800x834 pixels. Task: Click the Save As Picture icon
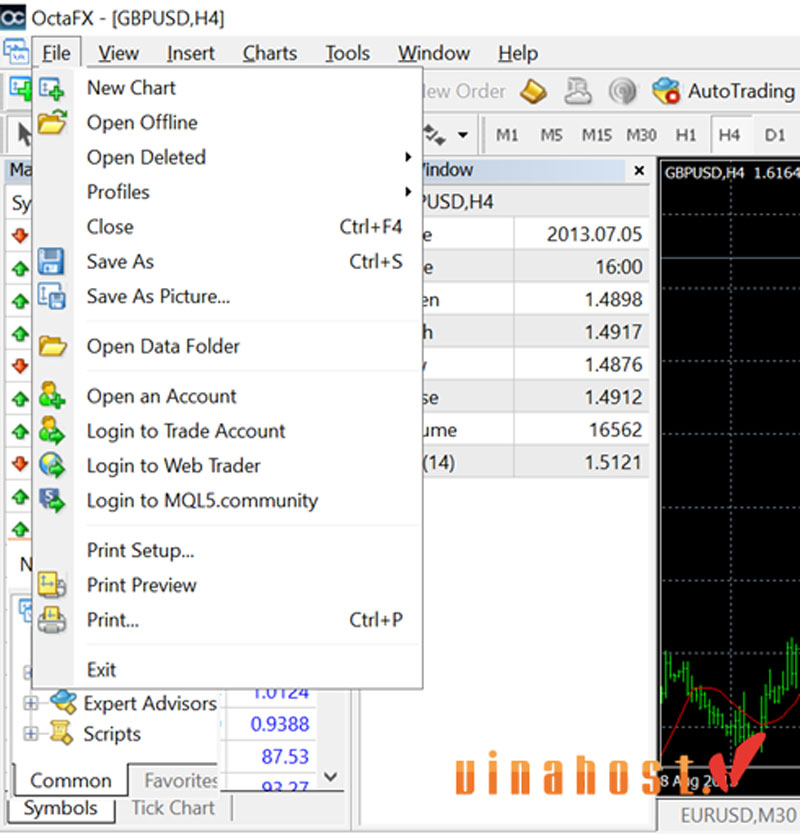click(x=52, y=296)
